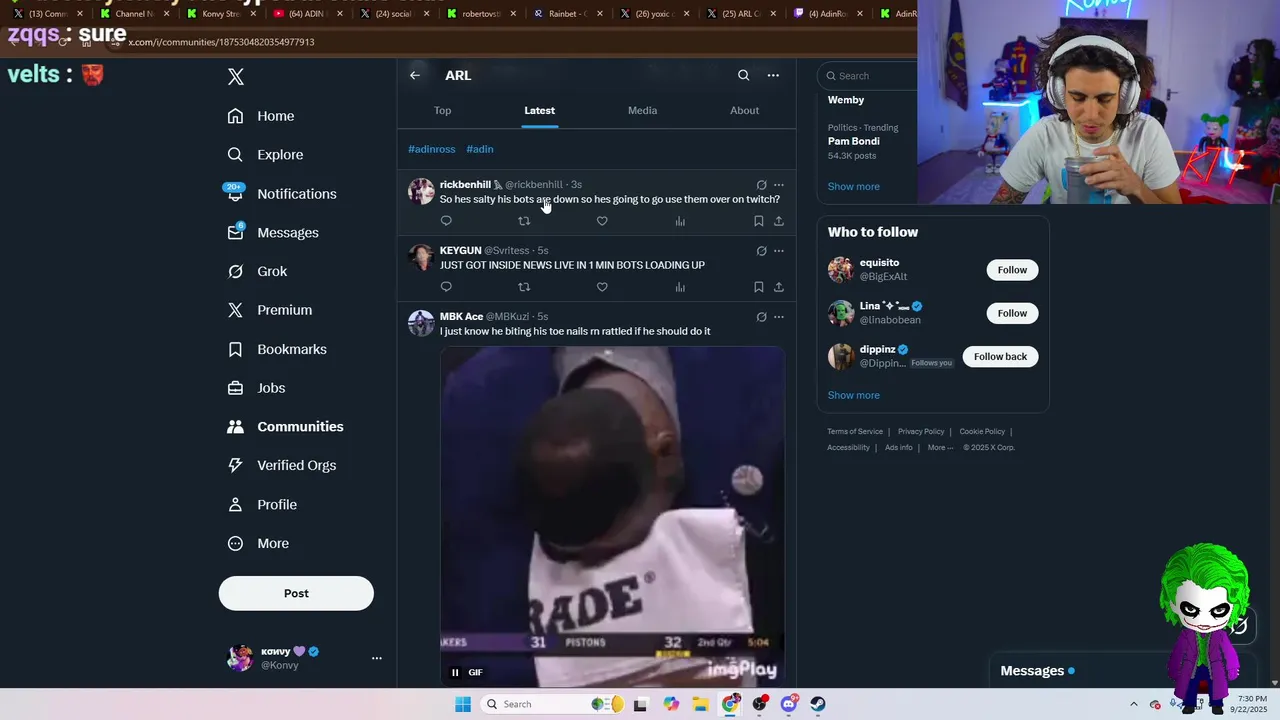1280x720 pixels.
Task: Open the Pam Bondi trending topic
Action: 854,141
